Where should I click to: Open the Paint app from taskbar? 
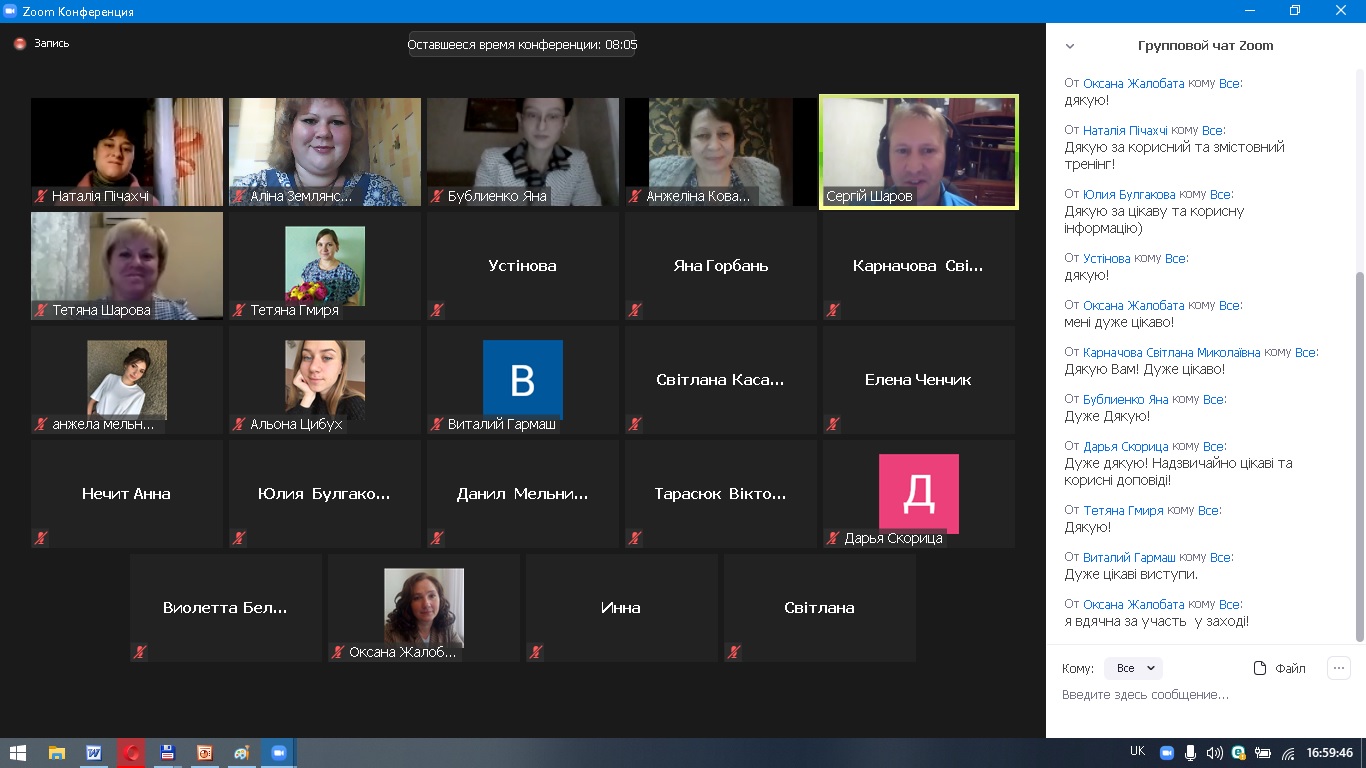pos(241,753)
